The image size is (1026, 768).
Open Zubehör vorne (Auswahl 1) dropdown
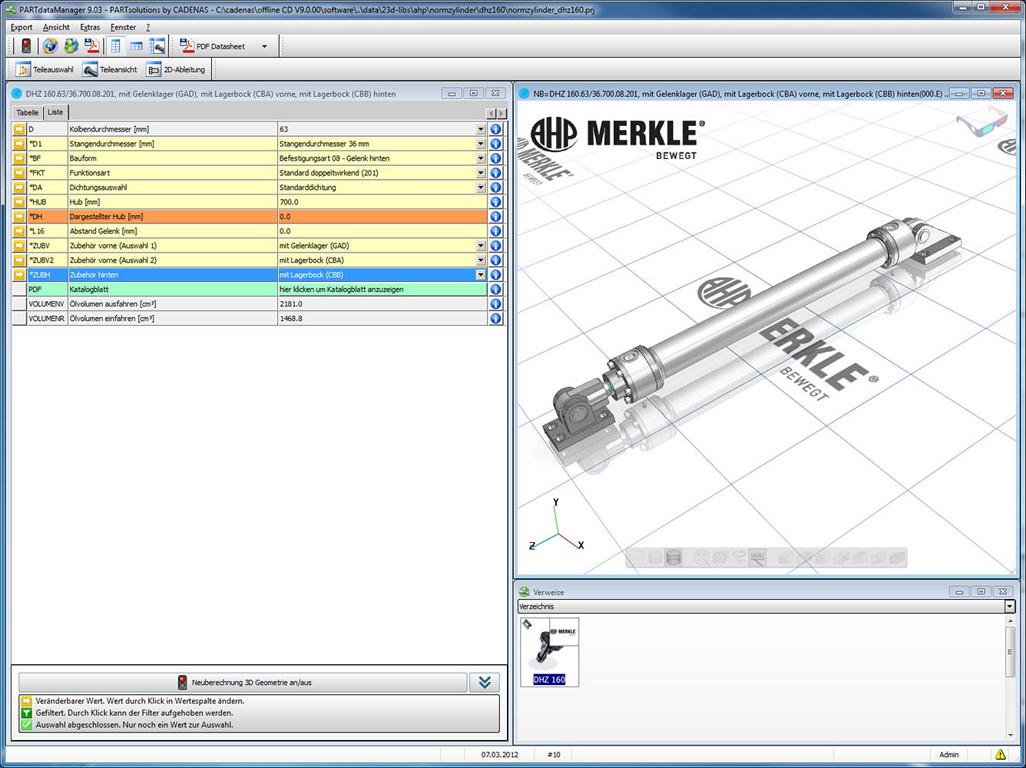[481, 245]
